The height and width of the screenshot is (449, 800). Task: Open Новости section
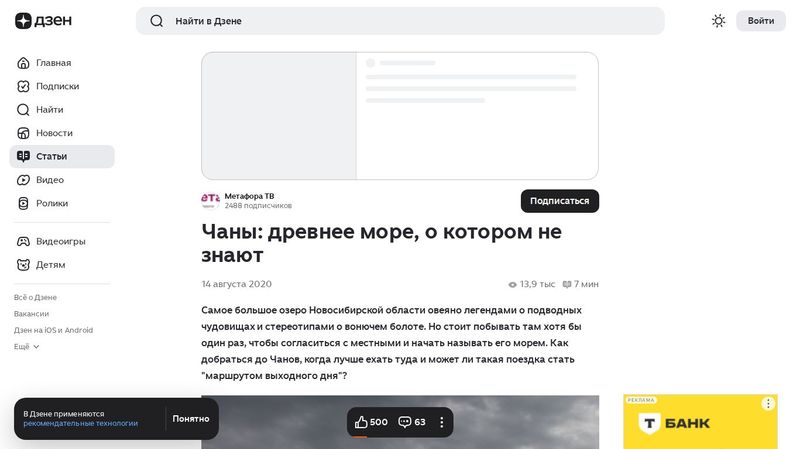pos(54,133)
